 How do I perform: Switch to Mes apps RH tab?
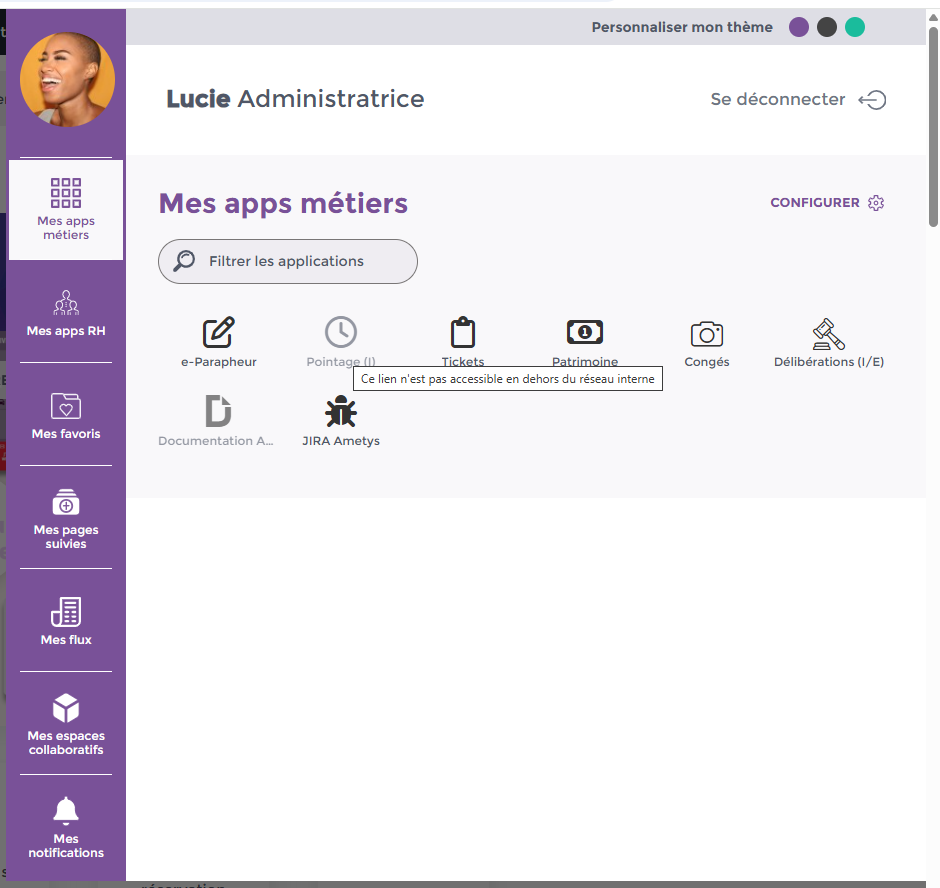pos(66,313)
